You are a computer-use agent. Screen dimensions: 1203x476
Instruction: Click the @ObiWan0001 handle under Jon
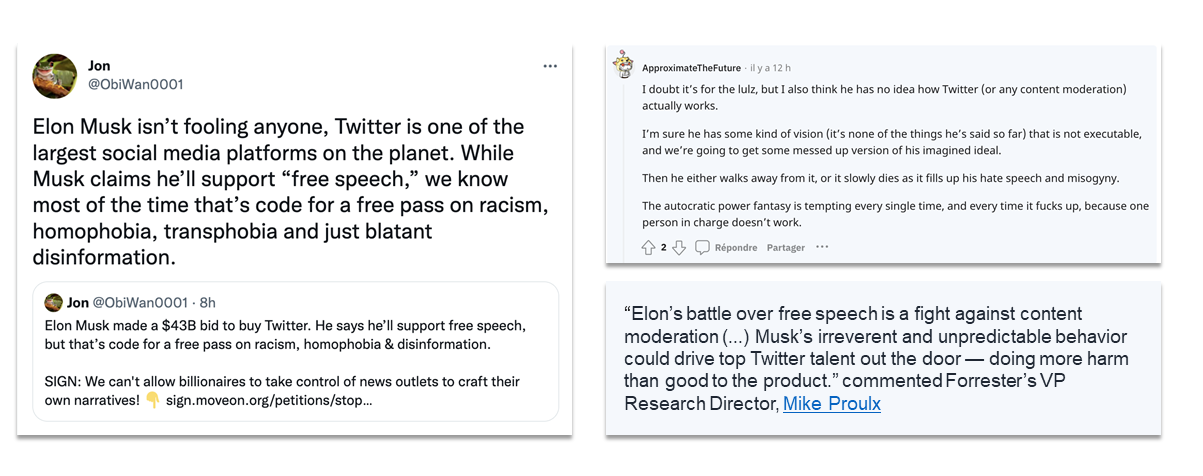[x=136, y=85]
